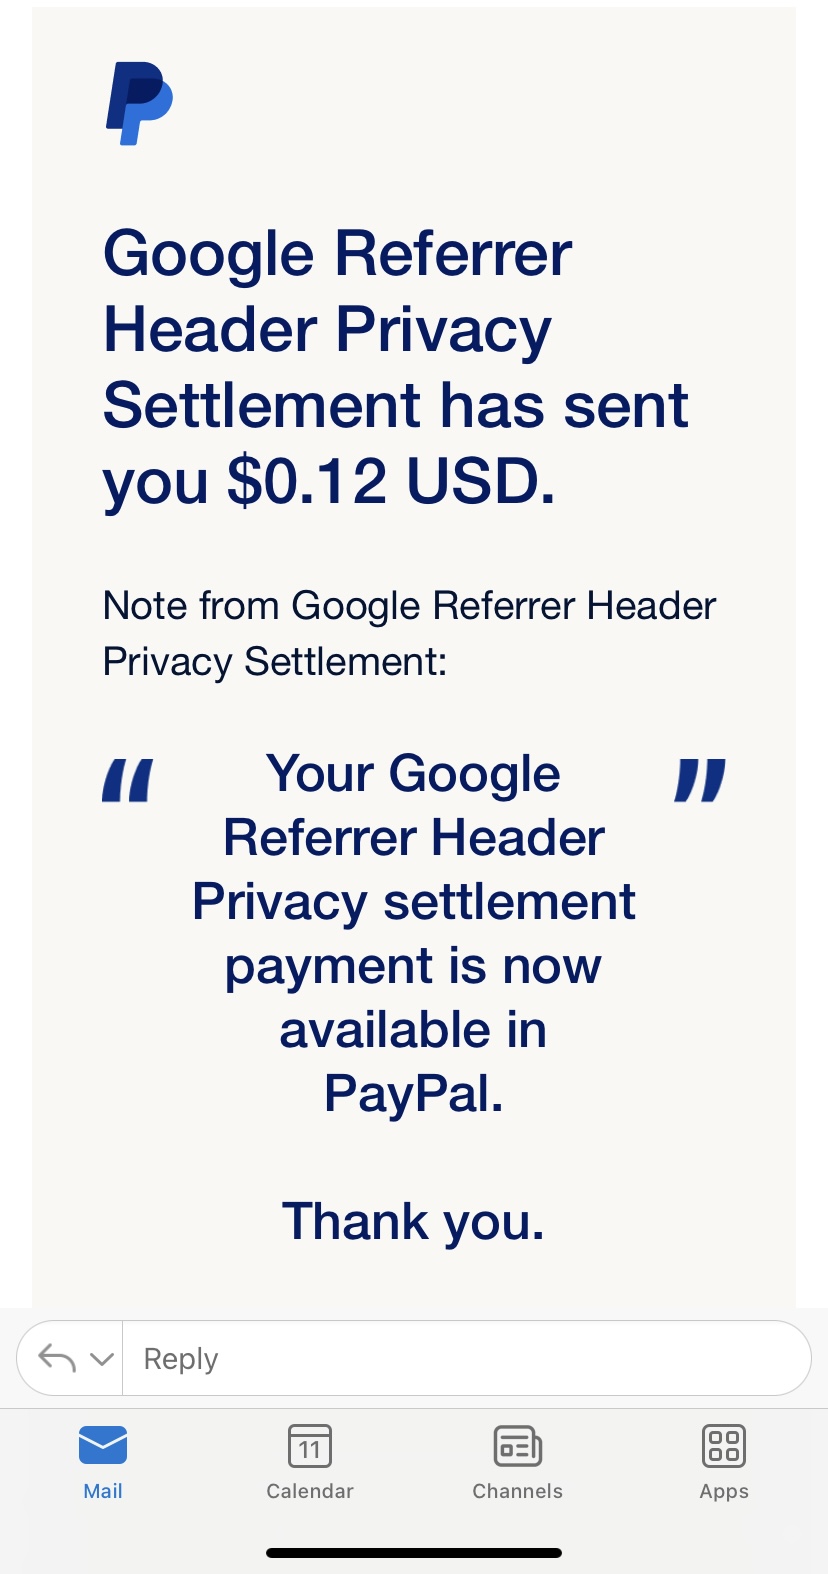Click the opening quotation mark icon
Image resolution: width=828 pixels, height=1574 pixels.
[x=128, y=780]
